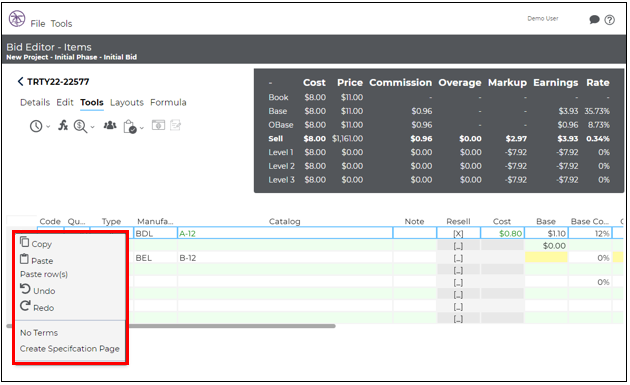Click the Base Co... column header
Image resolution: width=630 pixels, height=385 pixels.
click(x=590, y=221)
